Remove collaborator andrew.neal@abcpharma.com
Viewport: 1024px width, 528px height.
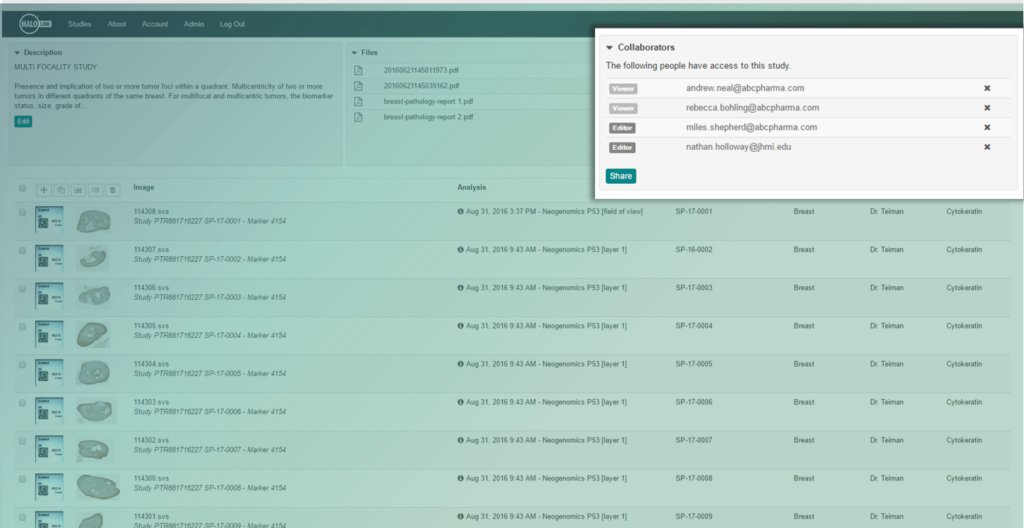pos(987,88)
